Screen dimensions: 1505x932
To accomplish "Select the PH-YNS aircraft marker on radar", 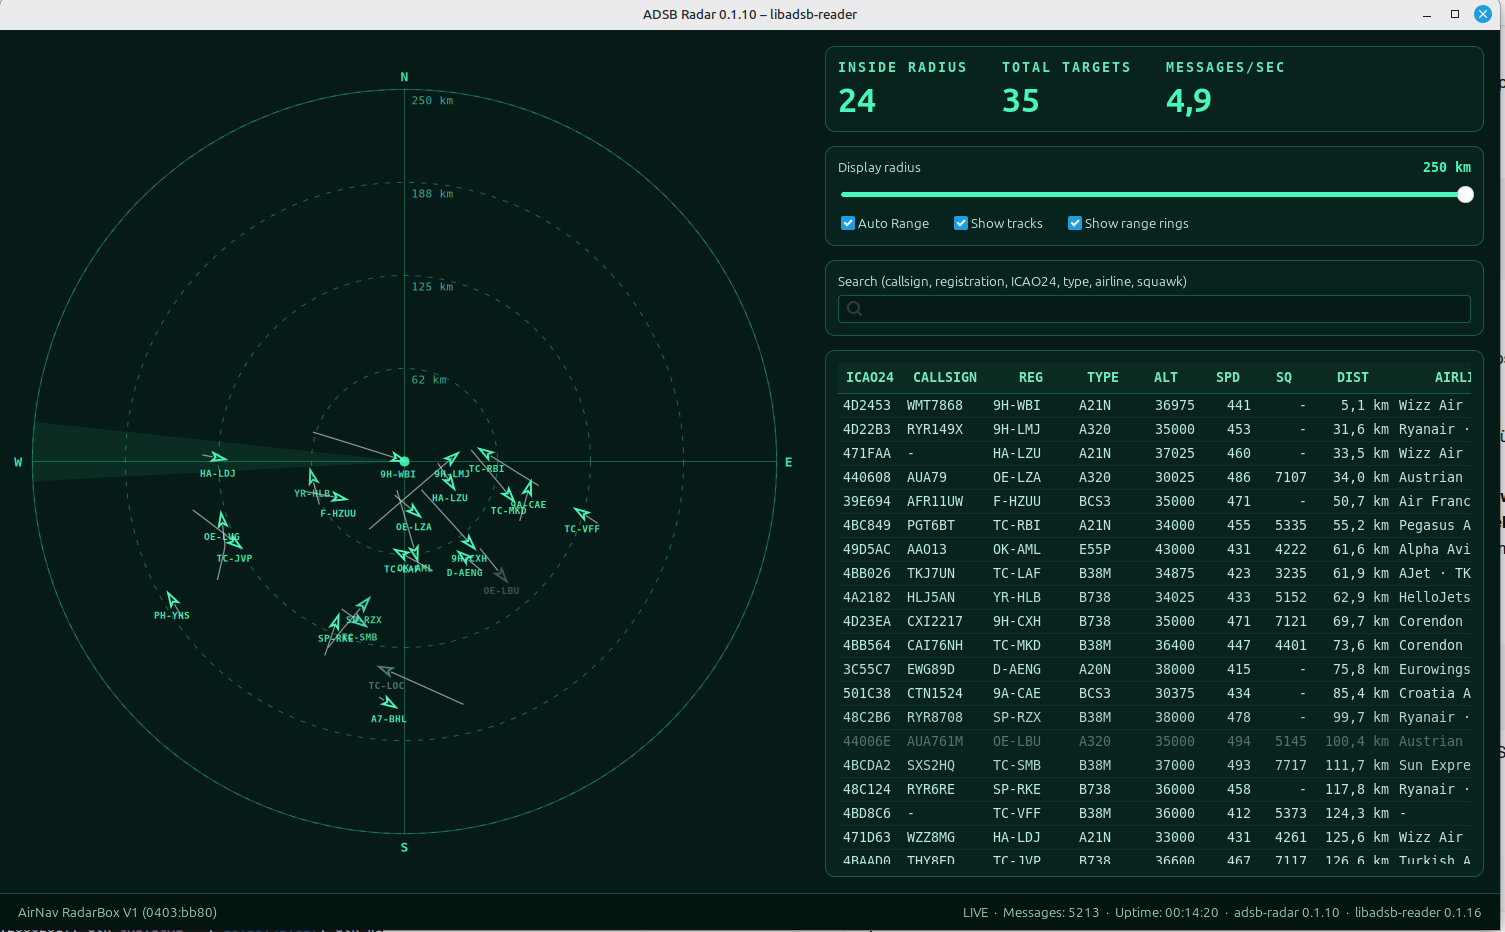I will (x=173, y=600).
